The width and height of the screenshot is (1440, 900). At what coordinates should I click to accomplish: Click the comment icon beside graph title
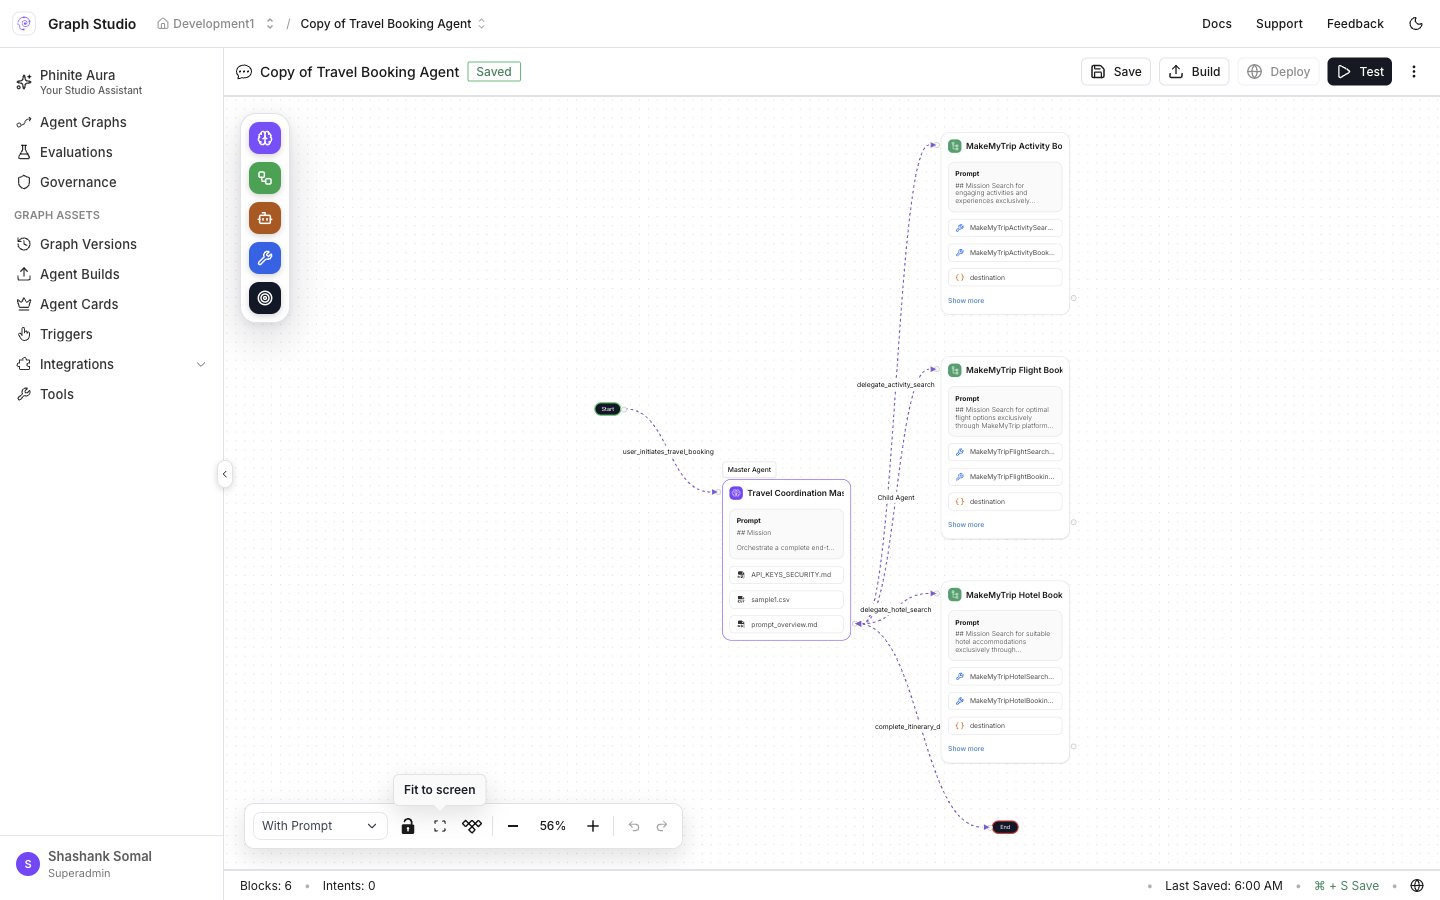[x=244, y=72]
